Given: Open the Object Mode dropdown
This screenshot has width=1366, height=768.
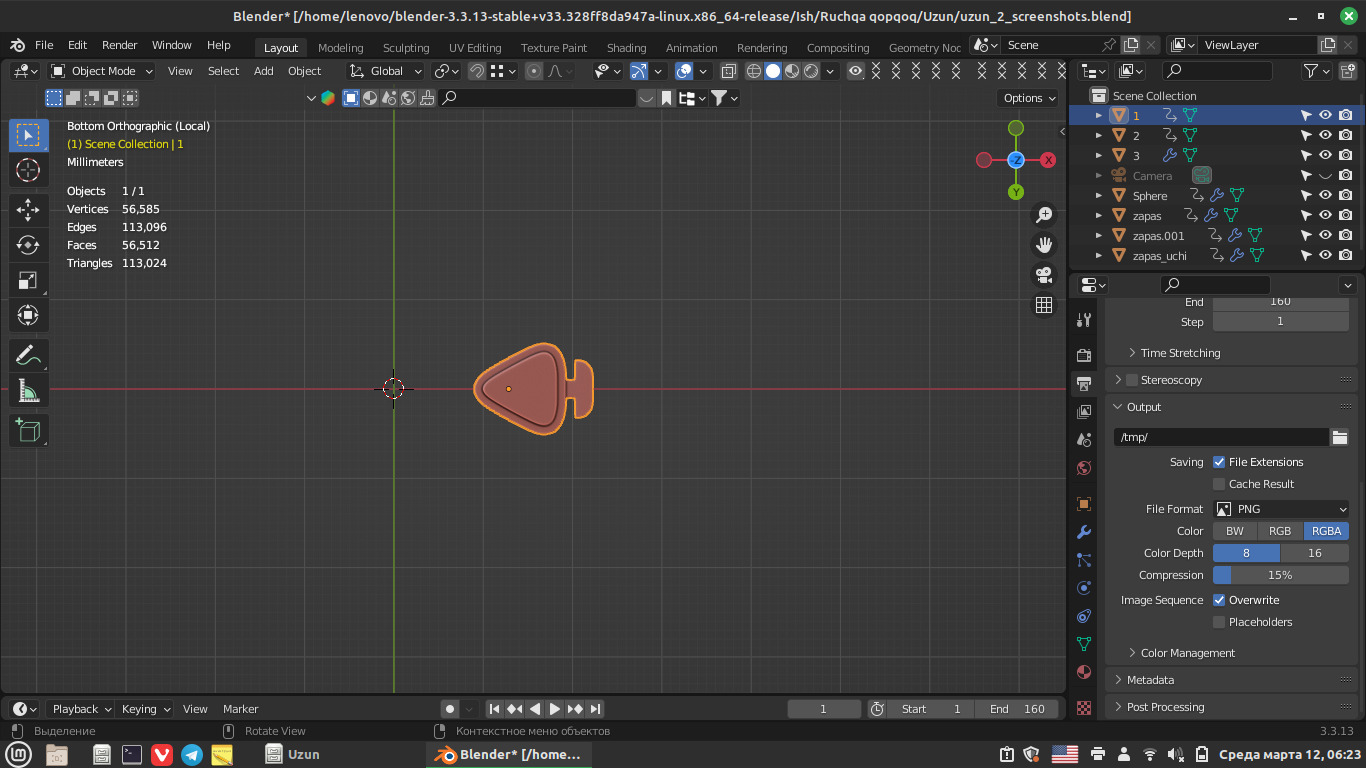Looking at the screenshot, I should pos(102,71).
